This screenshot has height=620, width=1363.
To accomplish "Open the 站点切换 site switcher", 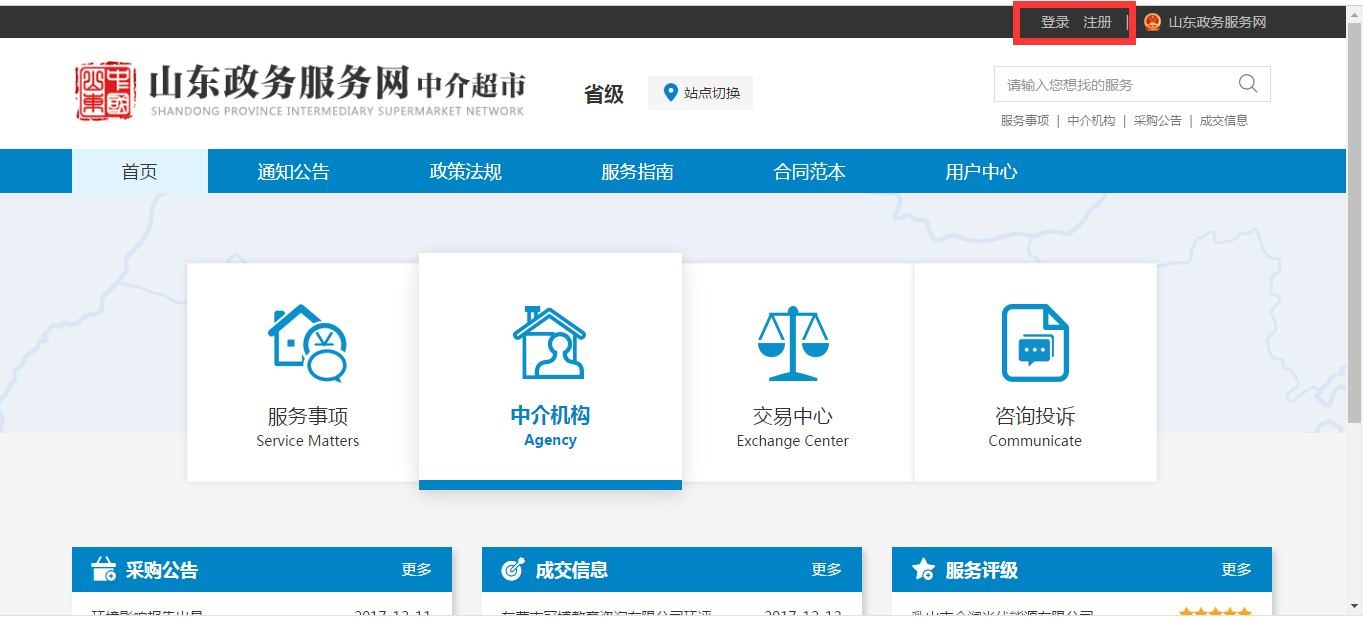I will click(700, 93).
